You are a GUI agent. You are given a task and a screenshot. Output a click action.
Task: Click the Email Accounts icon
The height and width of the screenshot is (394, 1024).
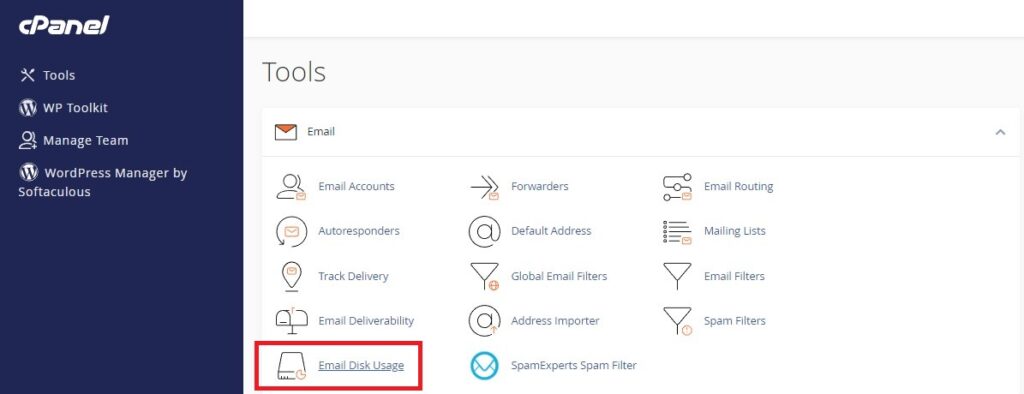(x=291, y=186)
